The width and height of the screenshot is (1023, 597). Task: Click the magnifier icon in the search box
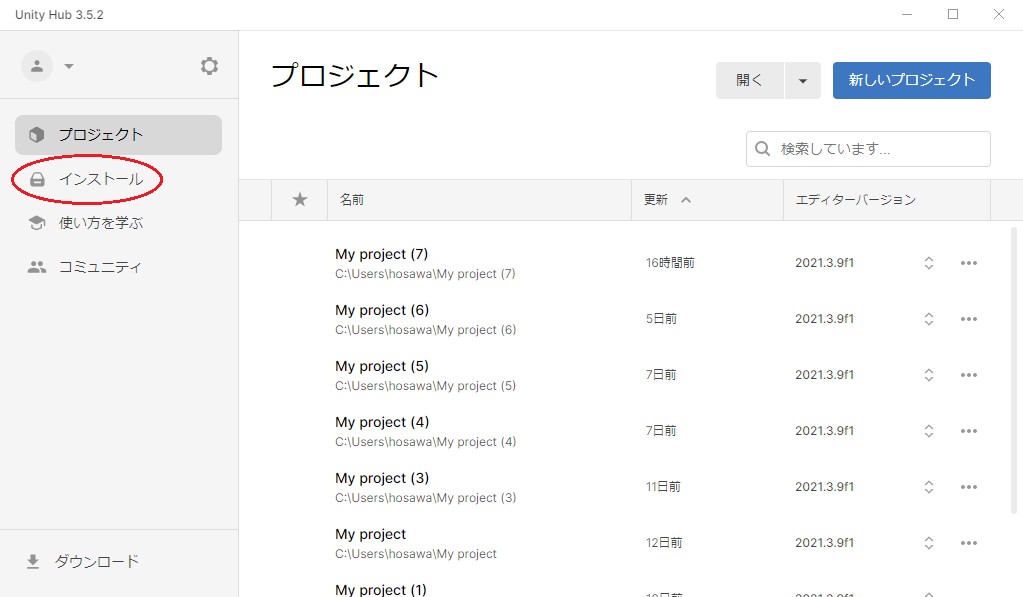(x=763, y=149)
